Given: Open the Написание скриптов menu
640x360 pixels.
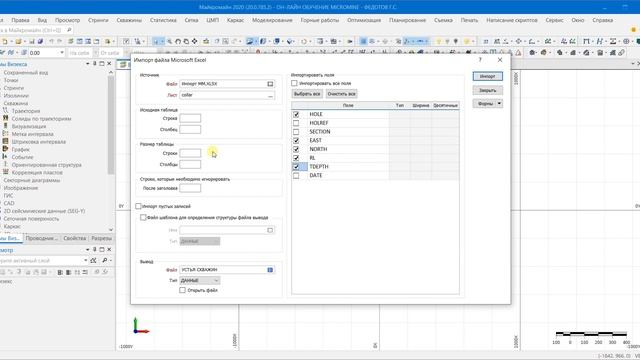Looking at the screenshot, I should [x=511, y=20].
